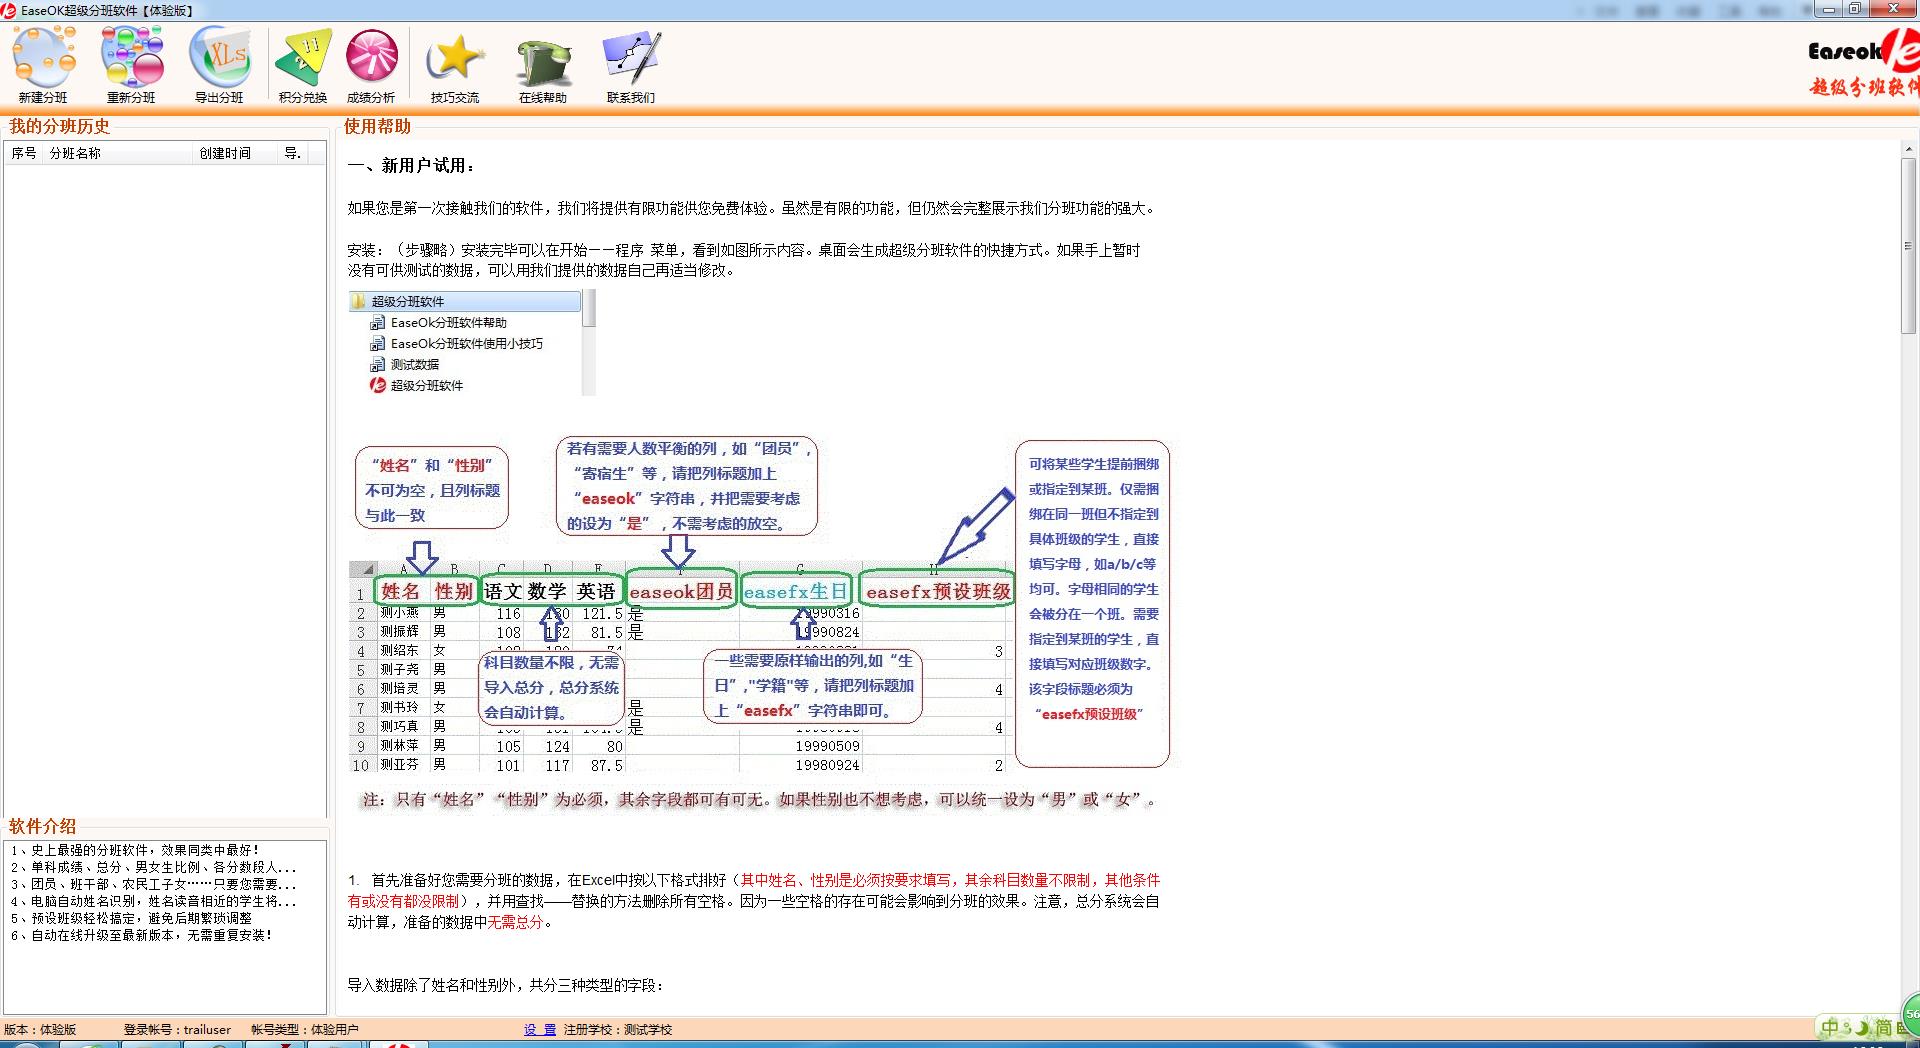Click the 序号 column header
1920x1048 pixels.
pos(24,153)
